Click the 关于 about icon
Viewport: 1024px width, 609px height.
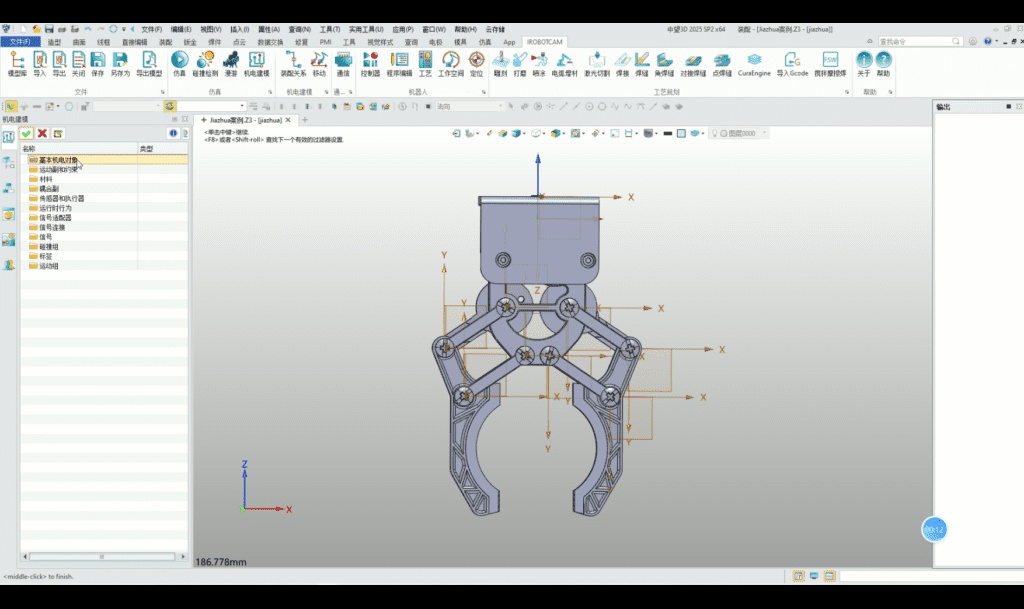[864, 64]
